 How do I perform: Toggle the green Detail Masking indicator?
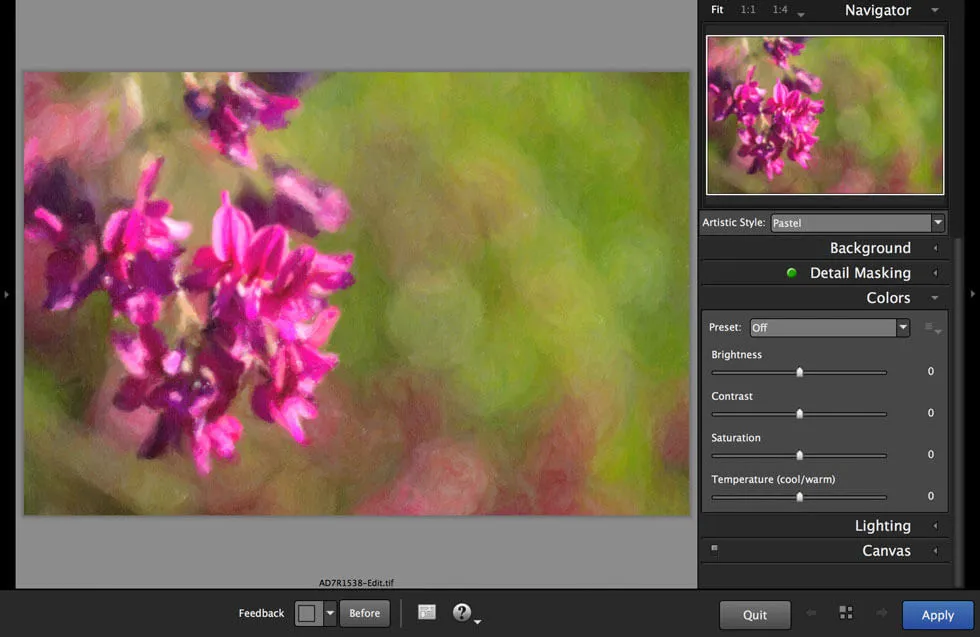click(x=791, y=272)
